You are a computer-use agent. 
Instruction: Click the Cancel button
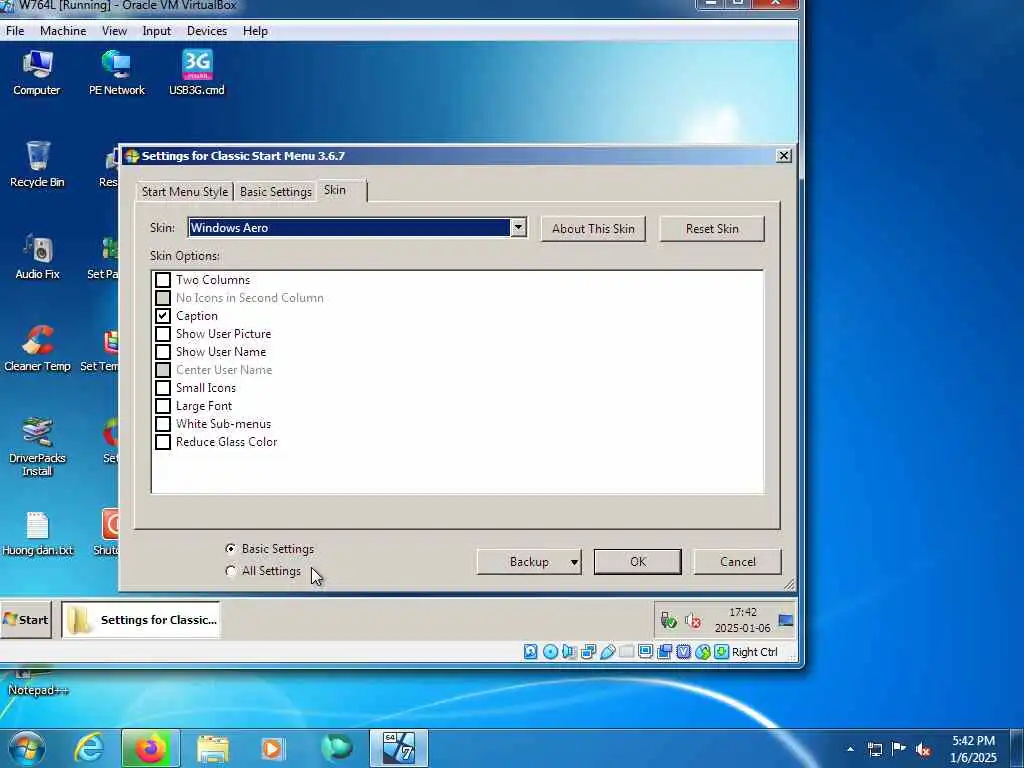(x=737, y=562)
